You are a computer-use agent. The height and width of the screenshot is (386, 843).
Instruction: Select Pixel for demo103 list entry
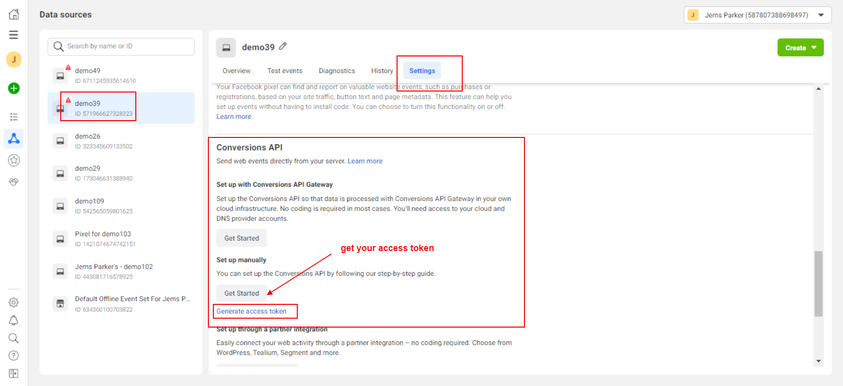(x=121, y=239)
